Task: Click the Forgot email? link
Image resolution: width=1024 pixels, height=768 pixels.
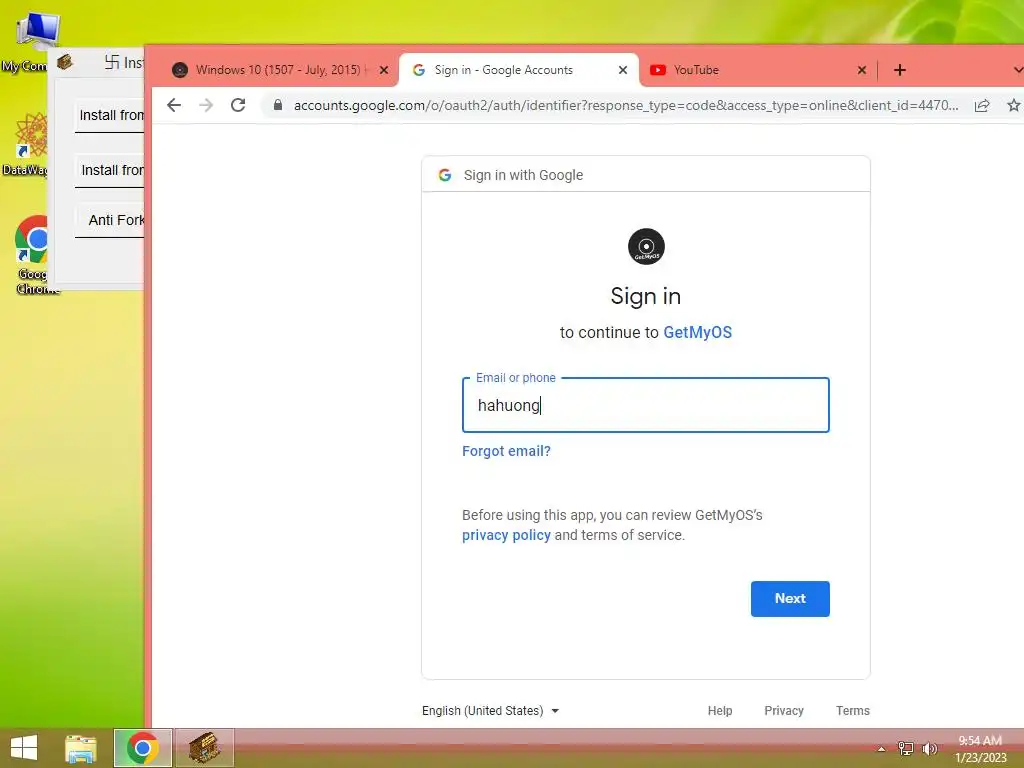Action: click(x=506, y=451)
